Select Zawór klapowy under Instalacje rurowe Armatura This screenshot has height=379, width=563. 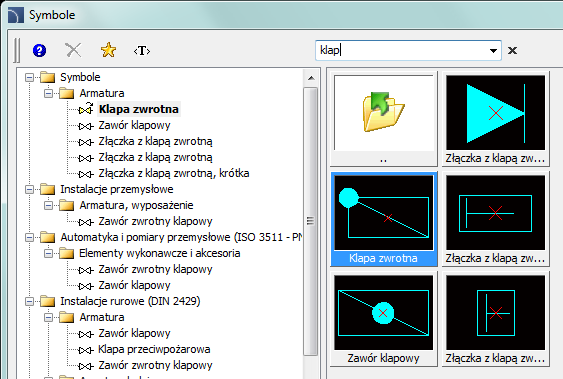pos(134,333)
